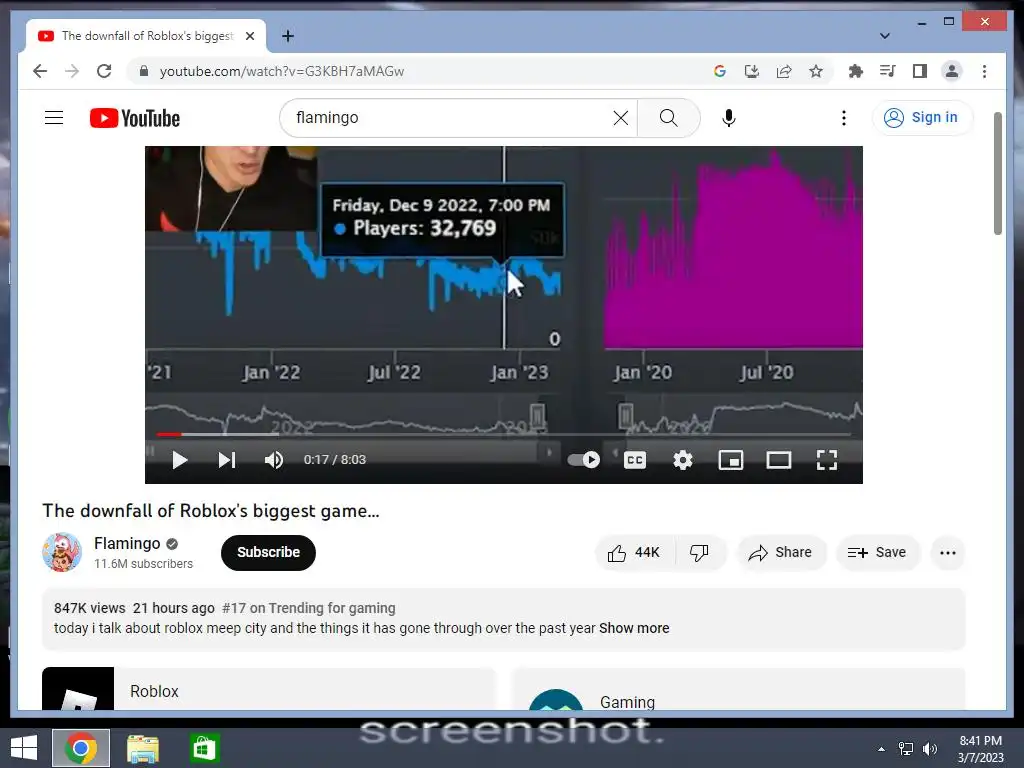
Task: Open system volume in tray
Action: (x=929, y=748)
